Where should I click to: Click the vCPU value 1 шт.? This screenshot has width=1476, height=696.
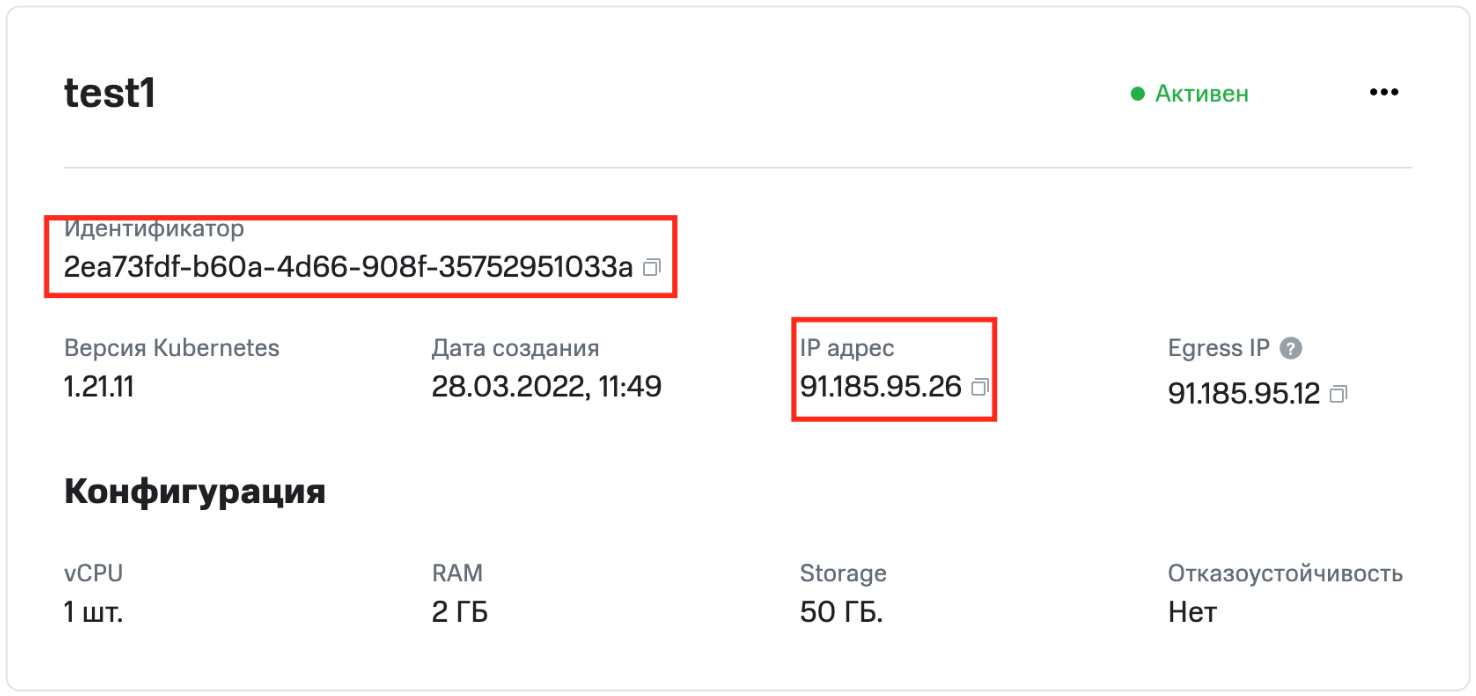click(x=93, y=612)
